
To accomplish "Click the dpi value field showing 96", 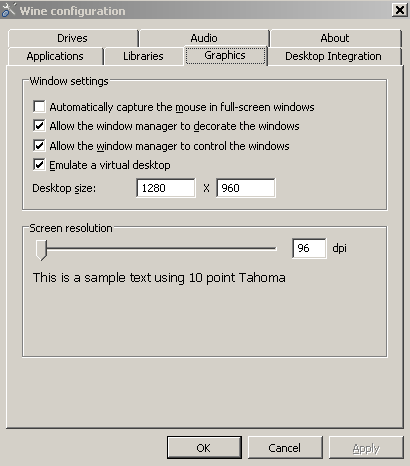I will tap(309, 248).
